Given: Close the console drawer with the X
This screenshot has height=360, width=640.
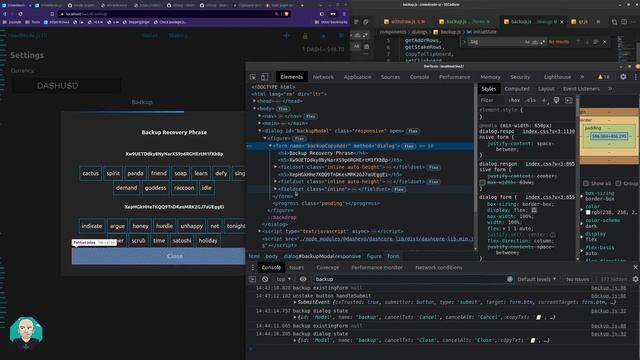Looking at the screenshot, I should pos(635,267).
